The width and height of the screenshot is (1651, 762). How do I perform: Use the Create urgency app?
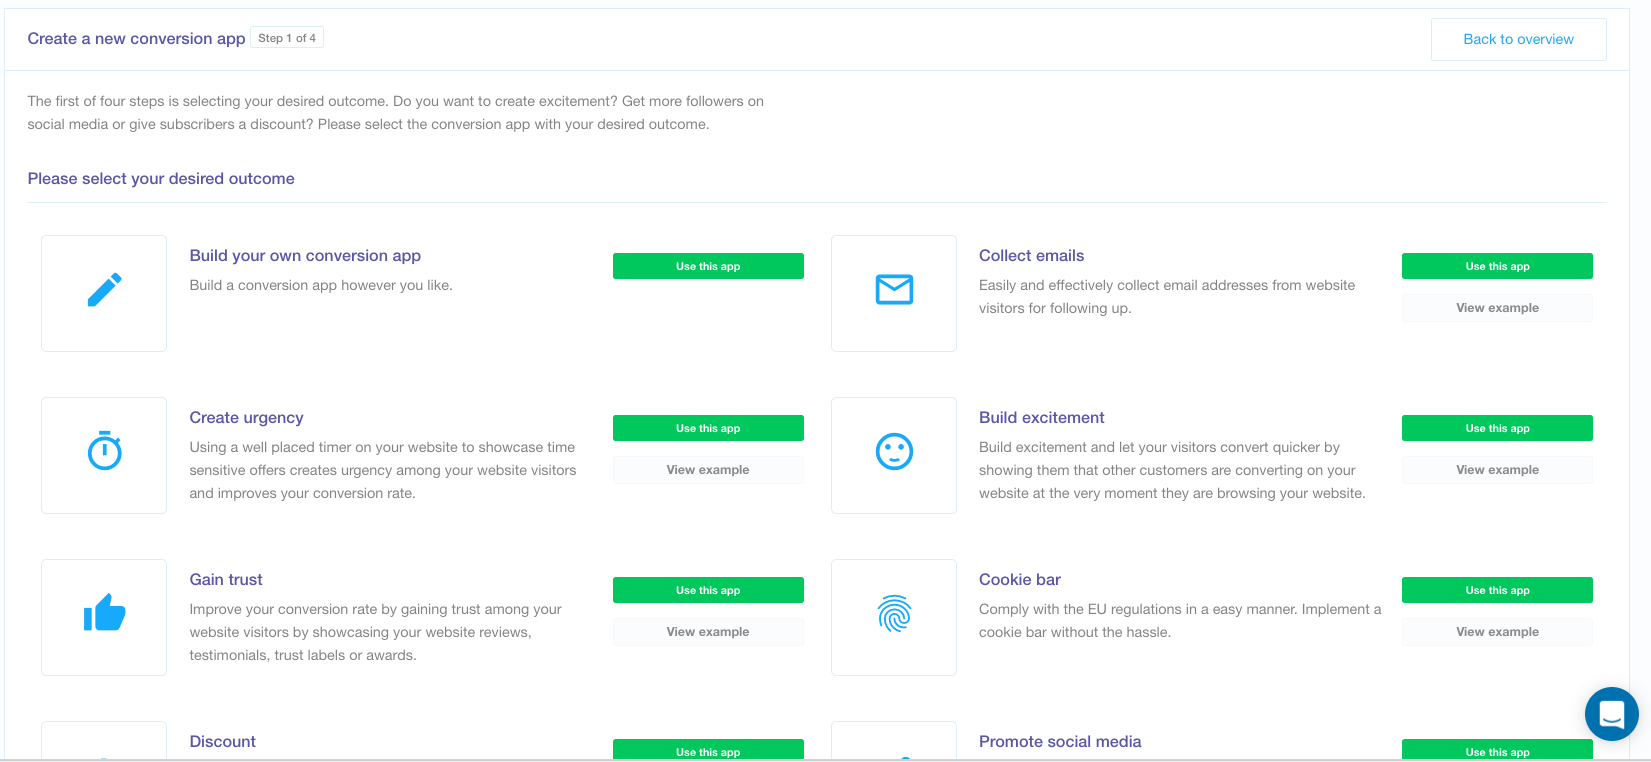point(708,428)
